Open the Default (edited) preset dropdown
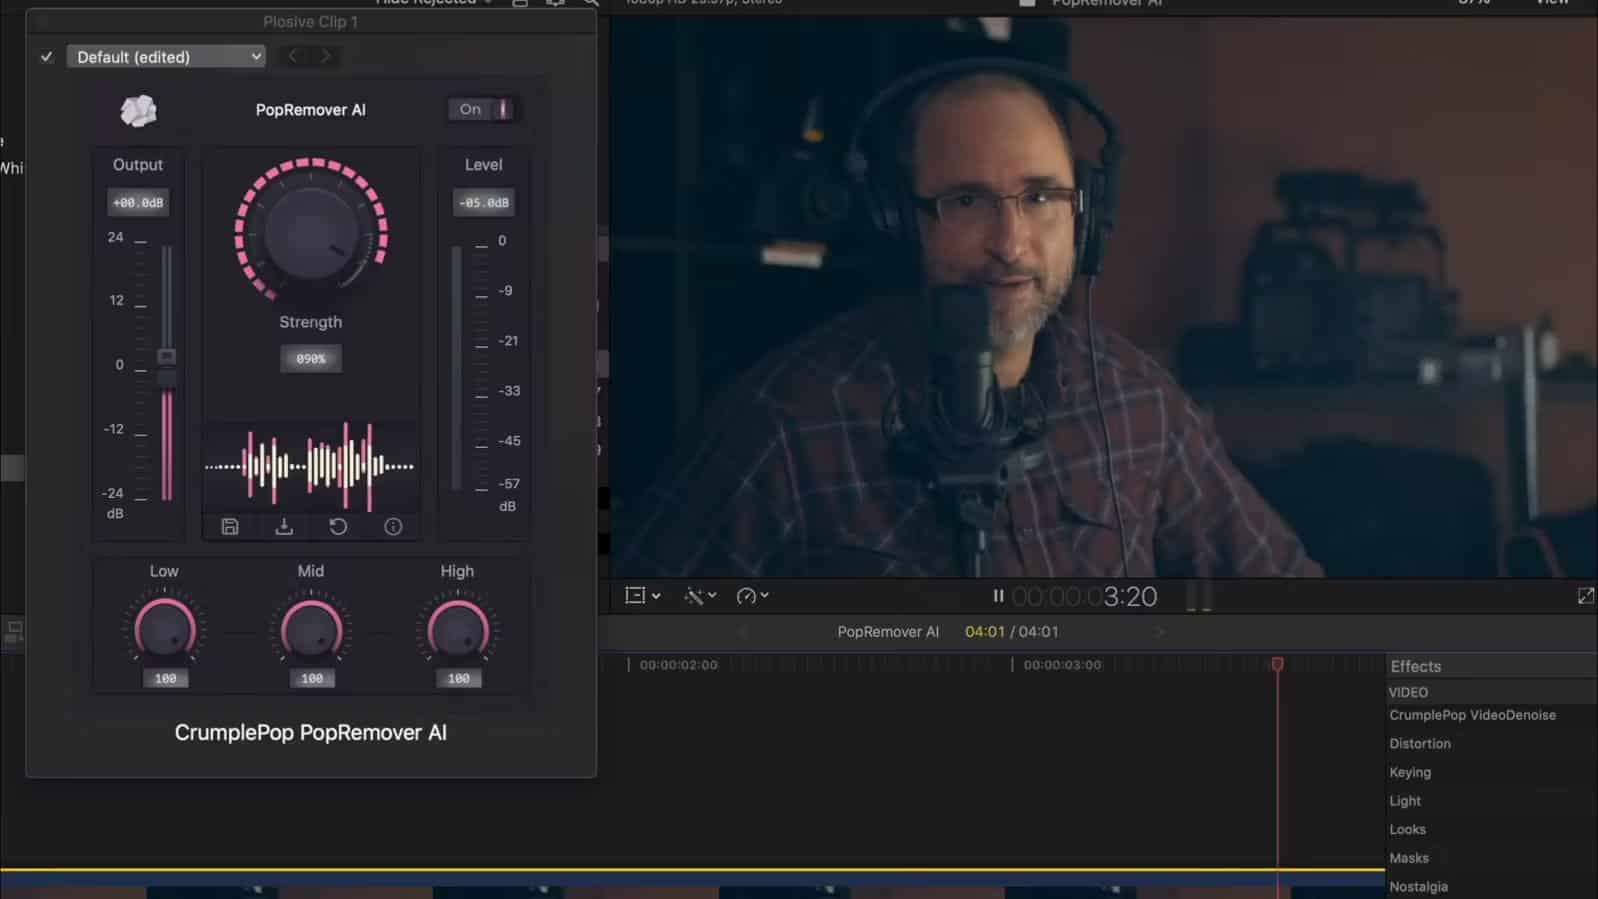 pyautogui.click(x=166, y=57)
